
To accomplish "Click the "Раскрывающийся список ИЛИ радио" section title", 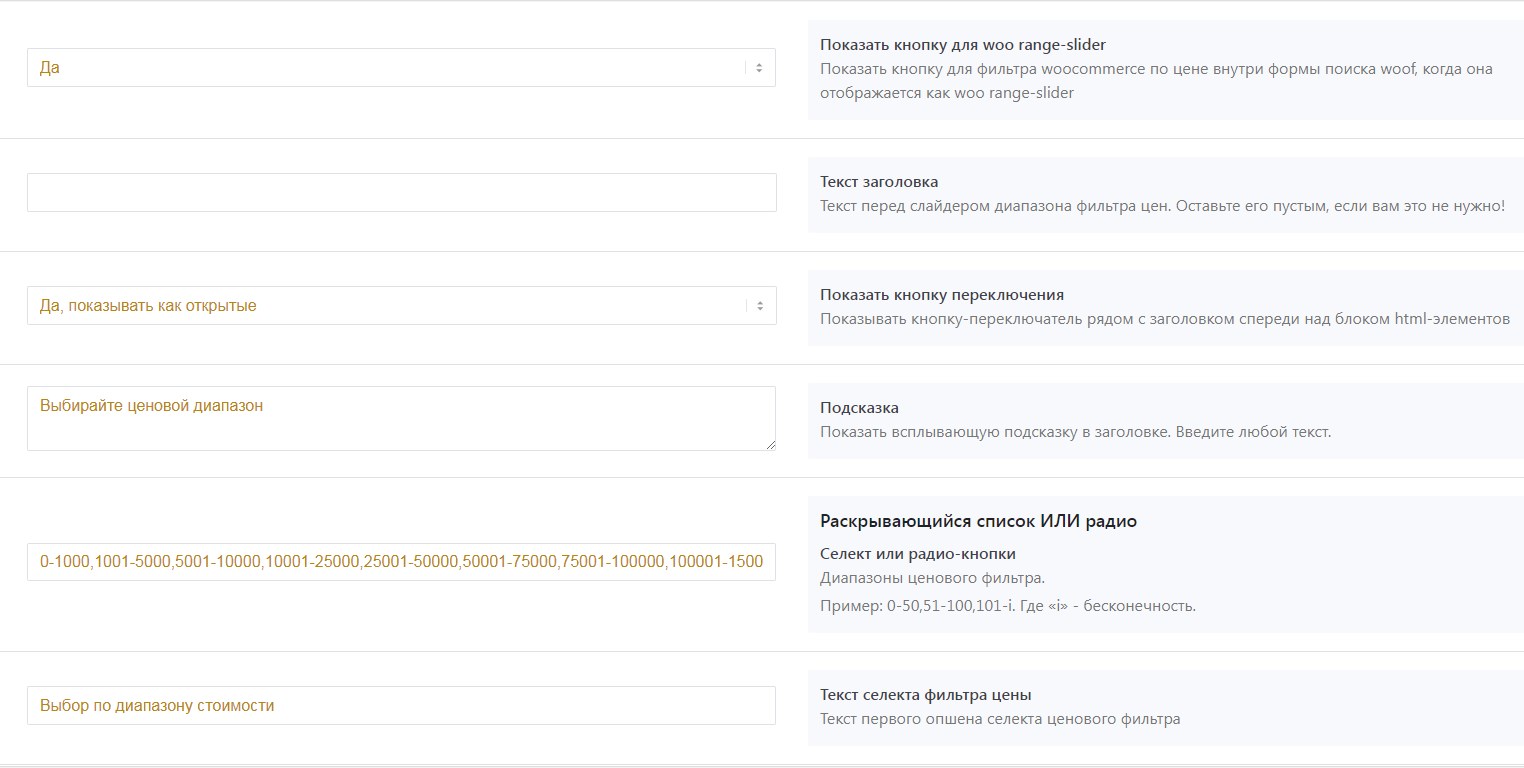I will click(978, 521).
